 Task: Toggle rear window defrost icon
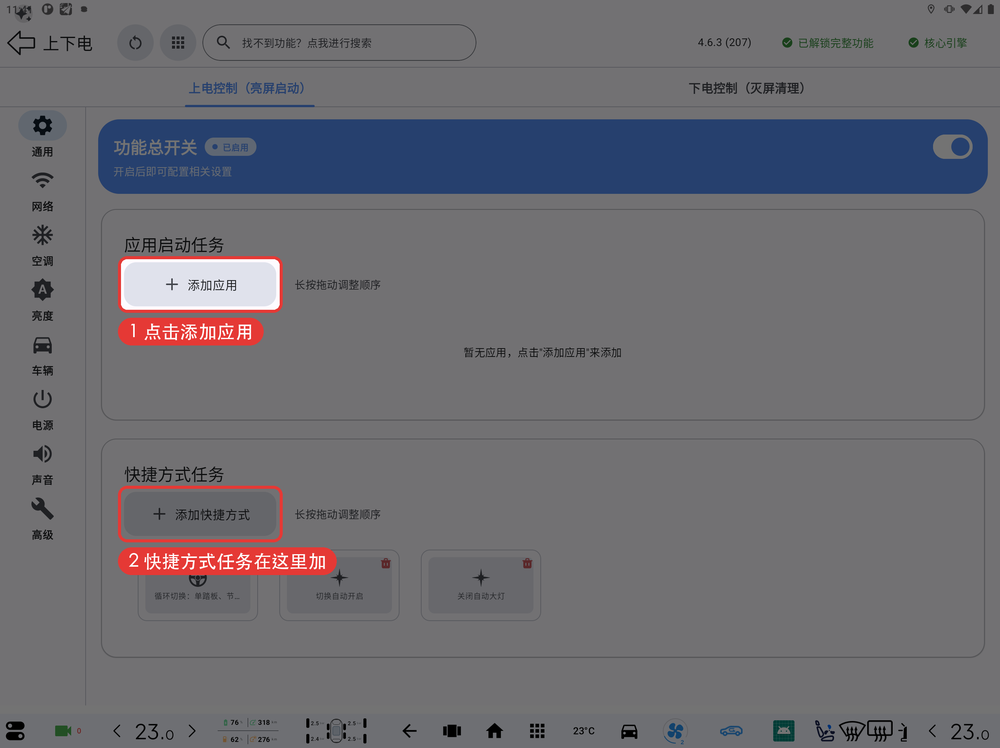click(x=880, y=731)
